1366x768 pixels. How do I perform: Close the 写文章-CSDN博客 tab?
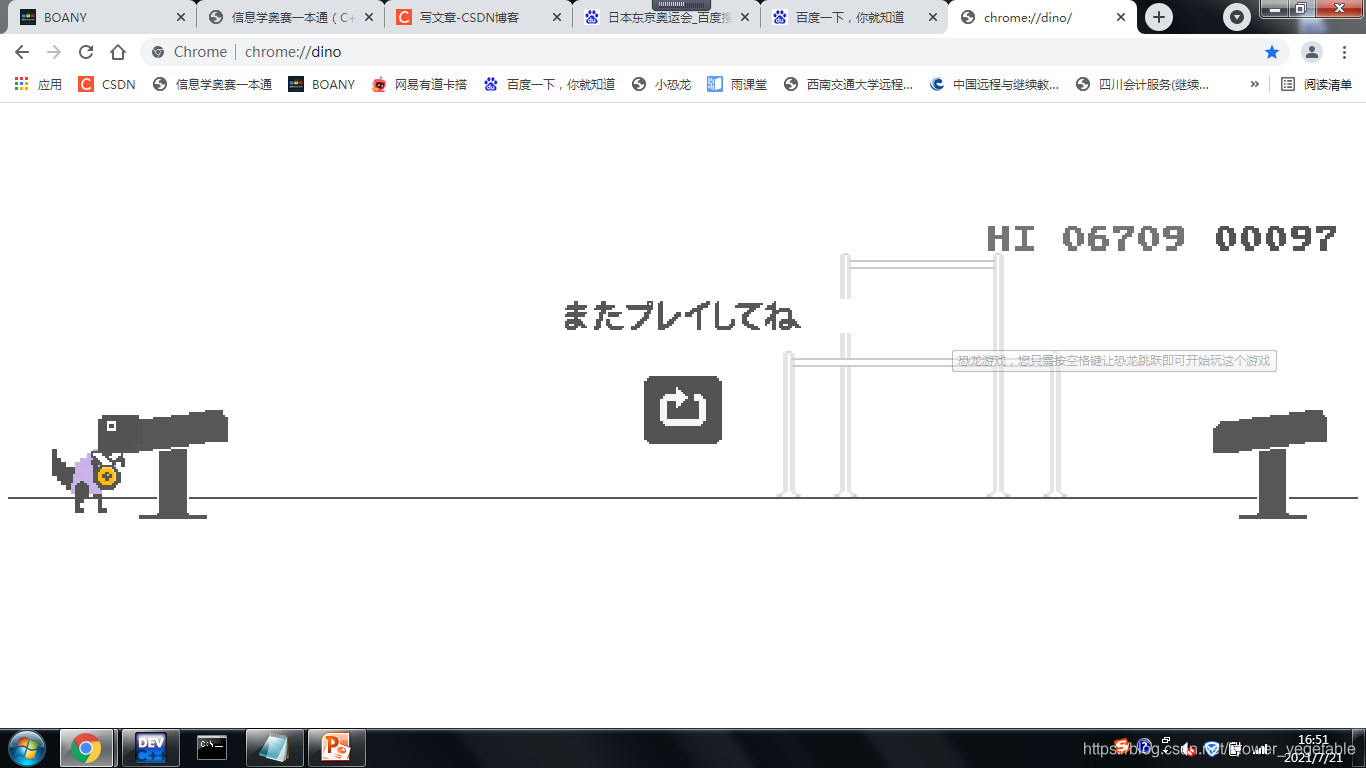click(x=557, y=17)
